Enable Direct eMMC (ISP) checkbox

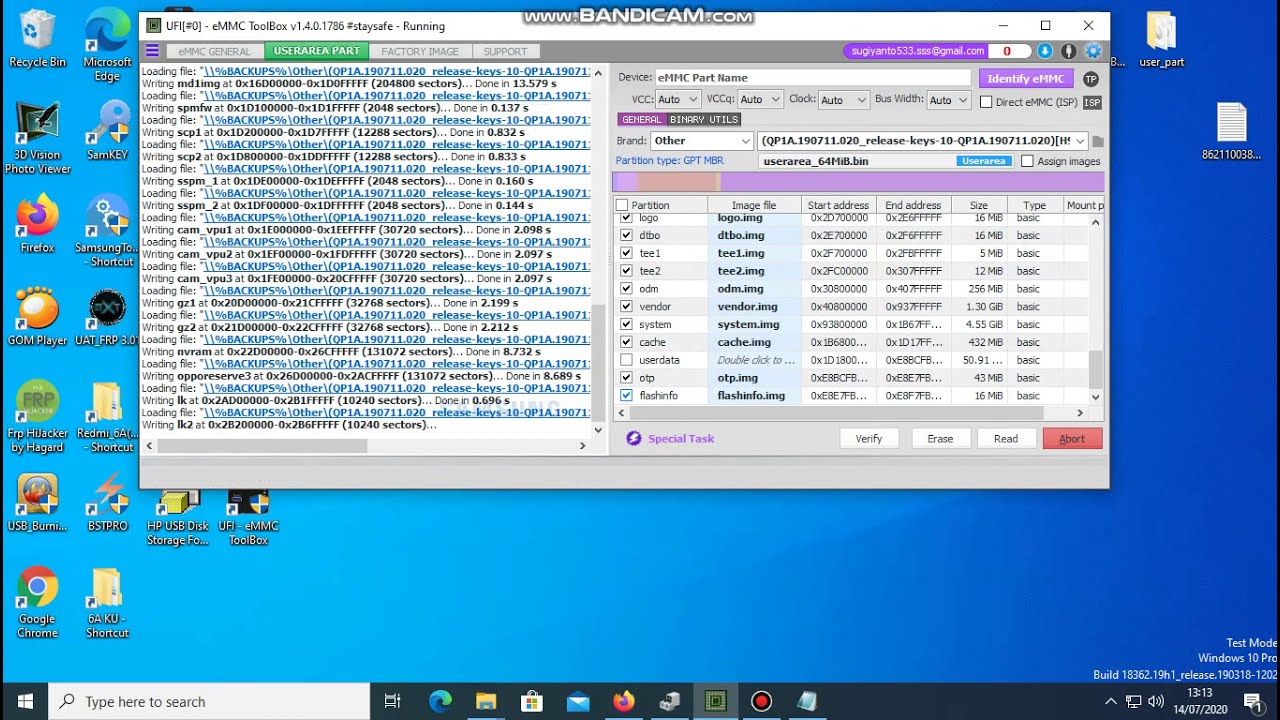point(986,102)
